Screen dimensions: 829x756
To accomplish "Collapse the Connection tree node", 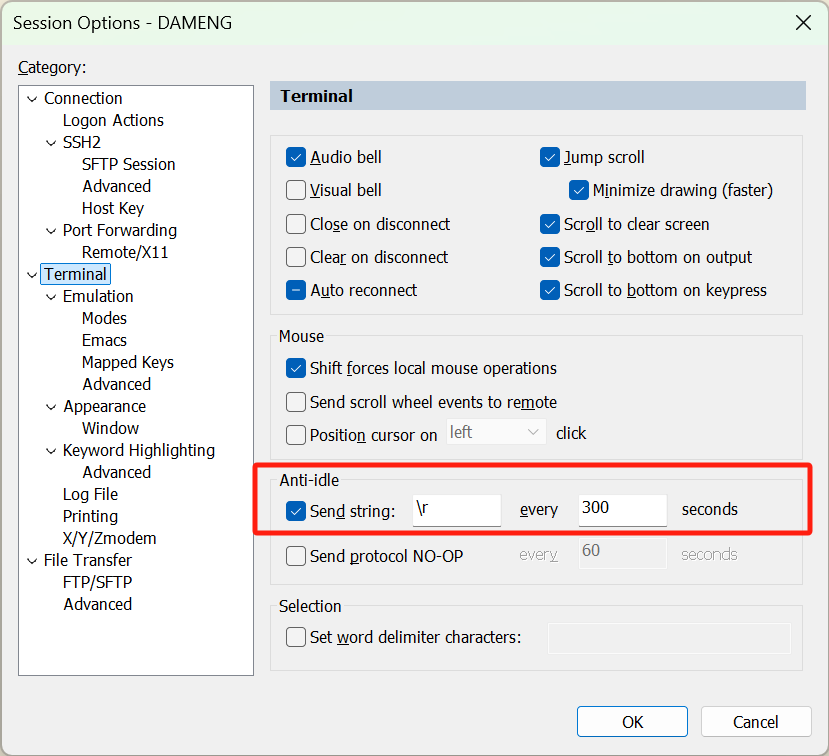I will pos(32,98).
